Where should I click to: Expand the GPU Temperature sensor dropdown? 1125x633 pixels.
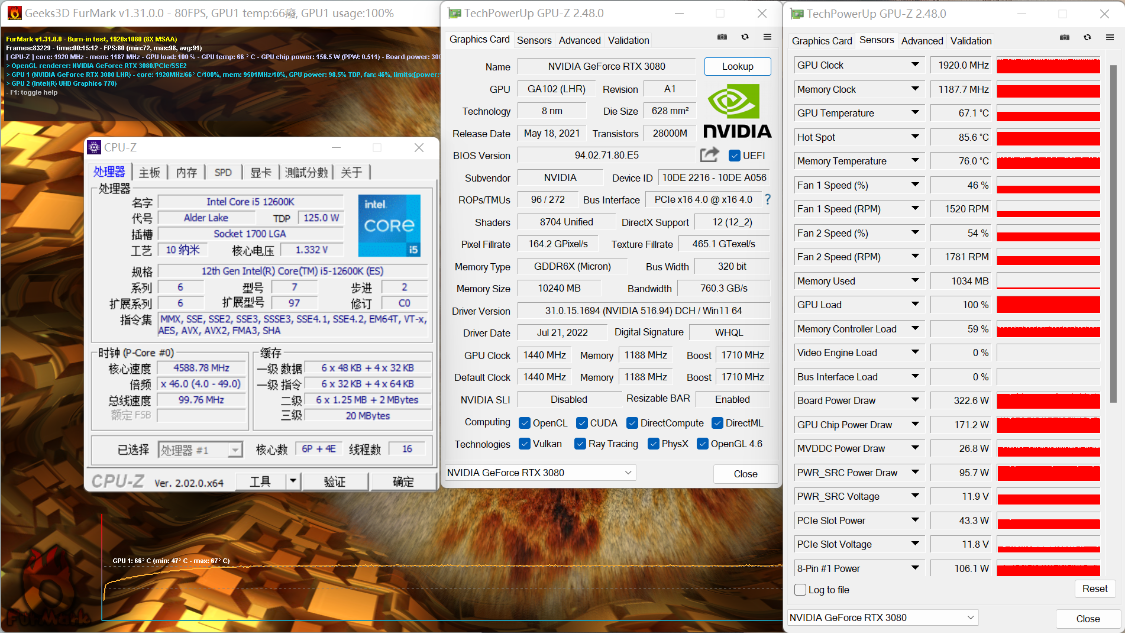tap(914, 113)
